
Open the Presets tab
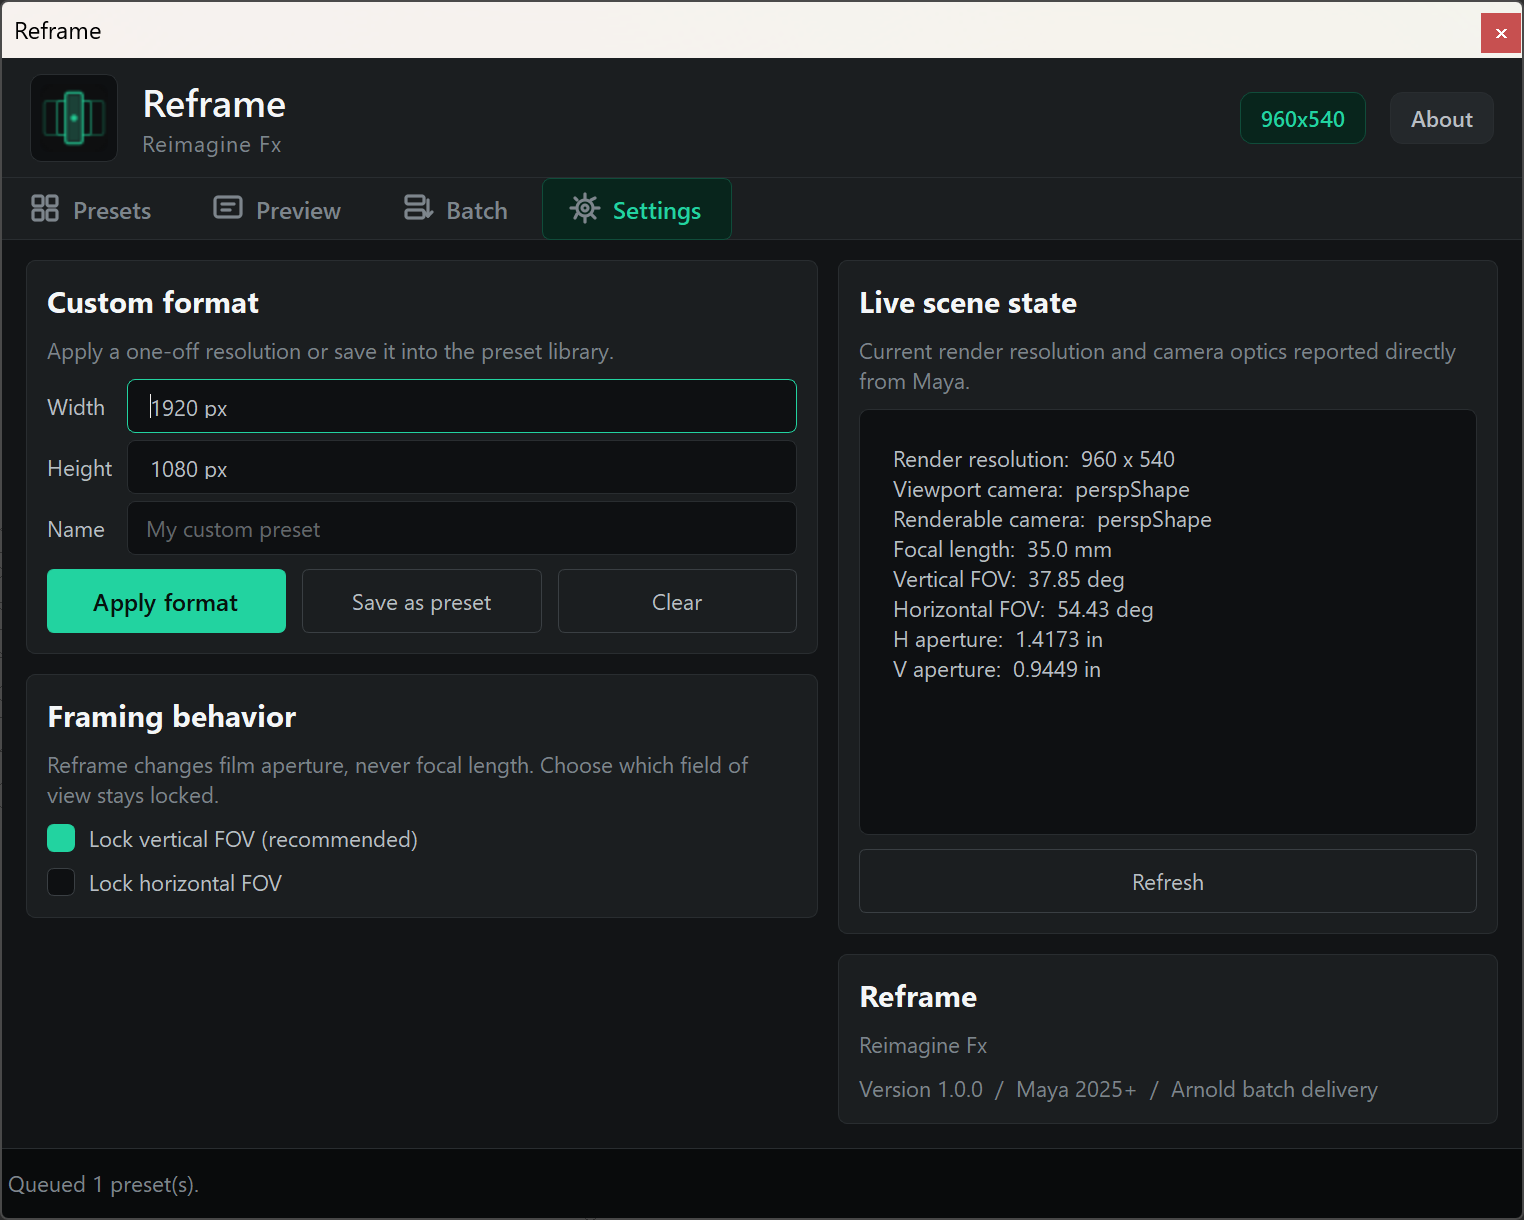[91, 209]
